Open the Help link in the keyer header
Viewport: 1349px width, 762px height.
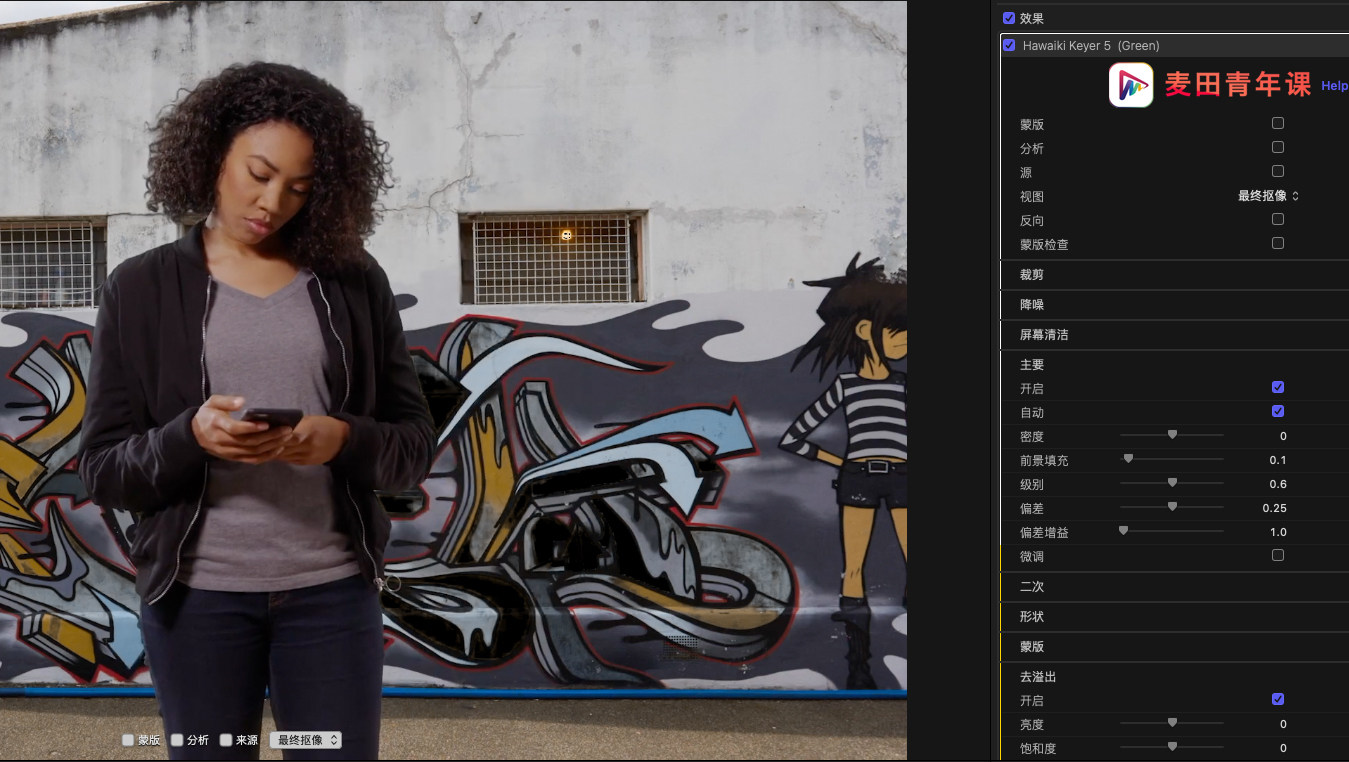tap(1335, 86)
